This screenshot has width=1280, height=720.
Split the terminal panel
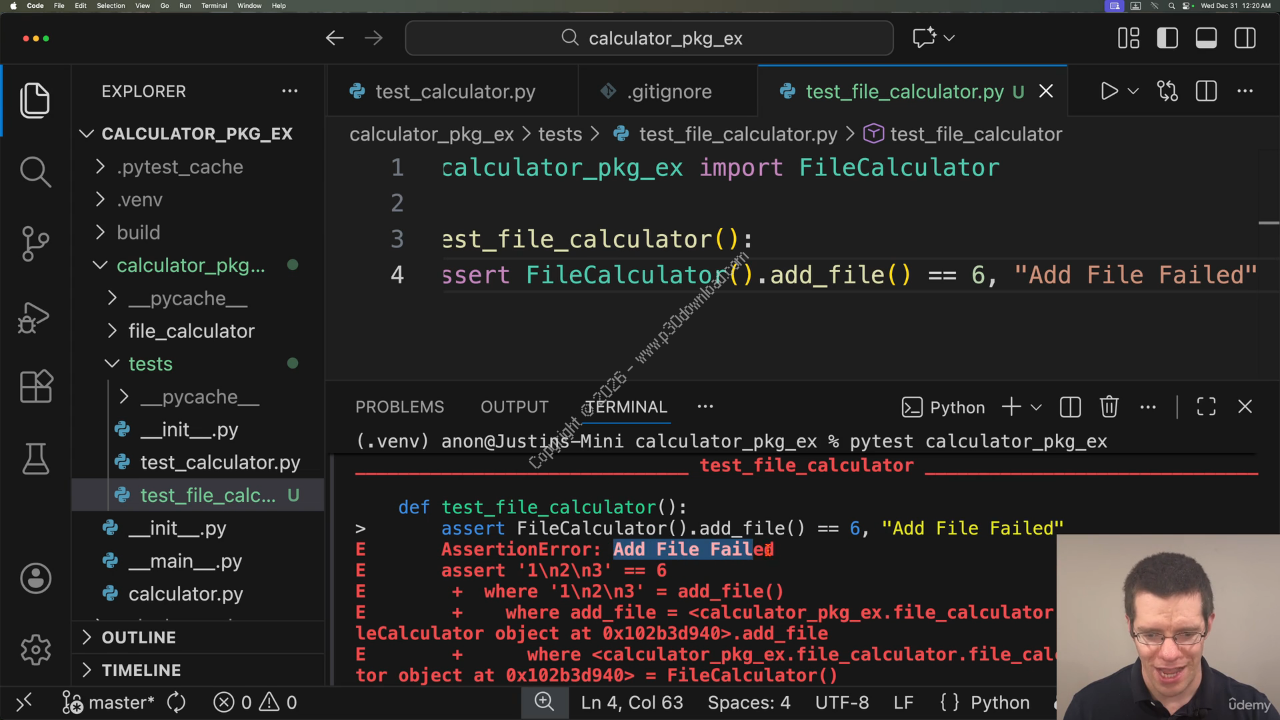click(1070, 407)
